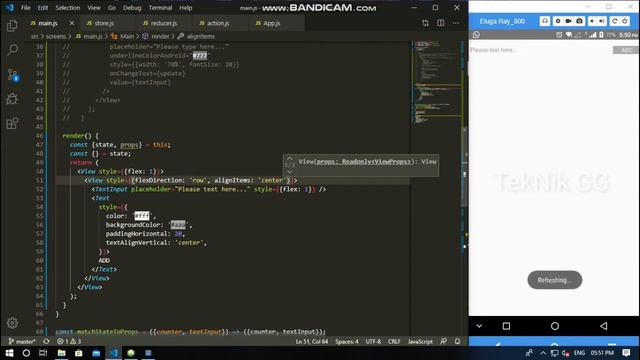Tap the Android back triangle button
This screenshot has height=360, width=640.
[604, 326]
